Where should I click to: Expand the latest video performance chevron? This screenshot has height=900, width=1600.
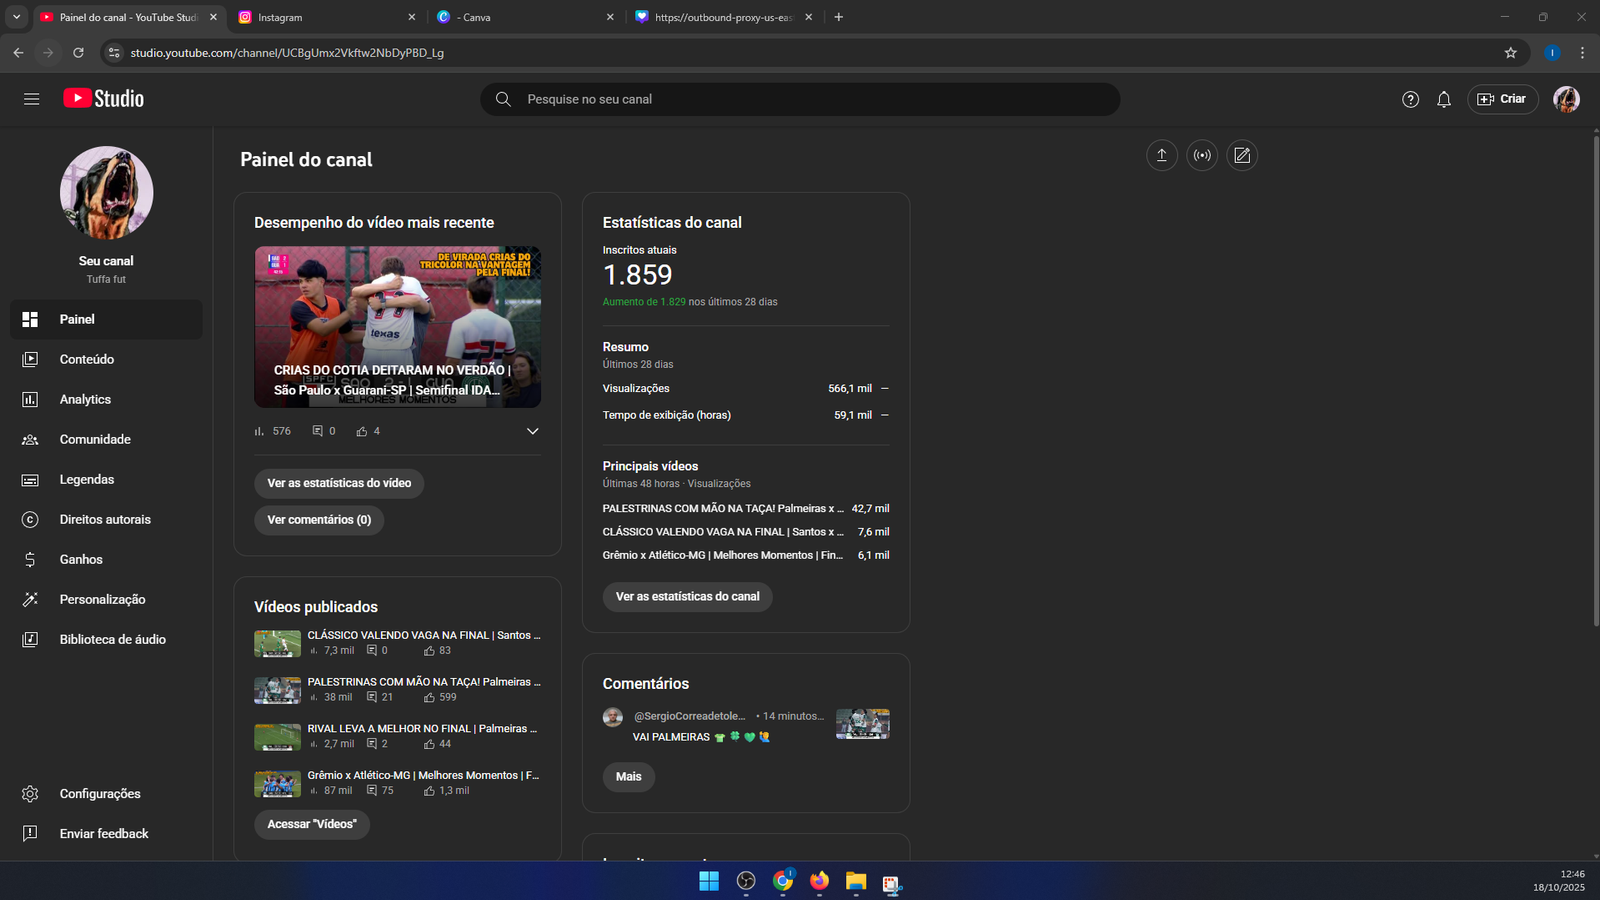532,431
